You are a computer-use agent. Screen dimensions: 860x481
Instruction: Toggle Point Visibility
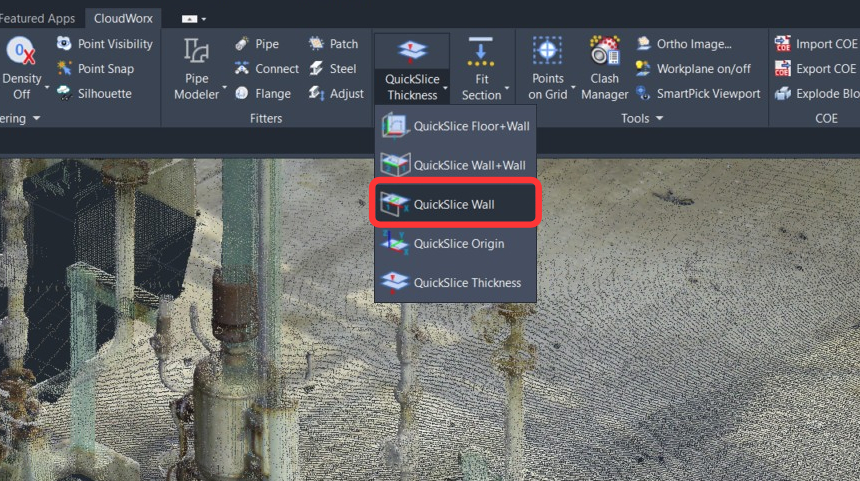[105, 44]
